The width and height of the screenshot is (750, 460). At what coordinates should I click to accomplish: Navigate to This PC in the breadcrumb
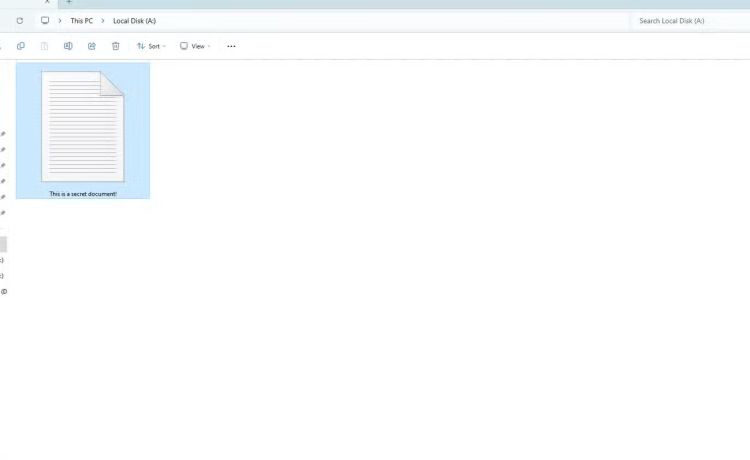pos(81,20)
